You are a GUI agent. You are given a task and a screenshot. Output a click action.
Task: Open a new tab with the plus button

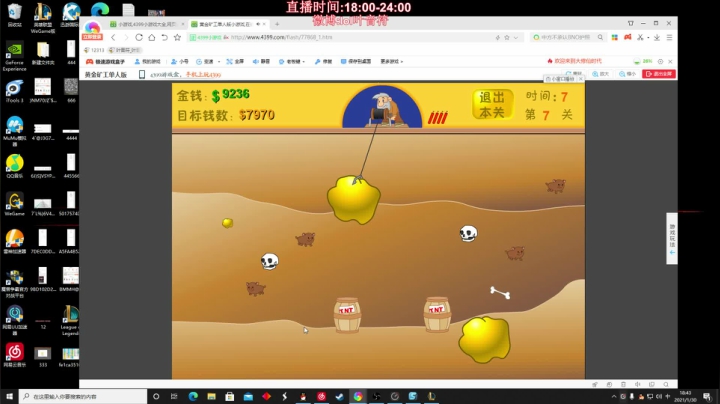click(x=277, y=24)
